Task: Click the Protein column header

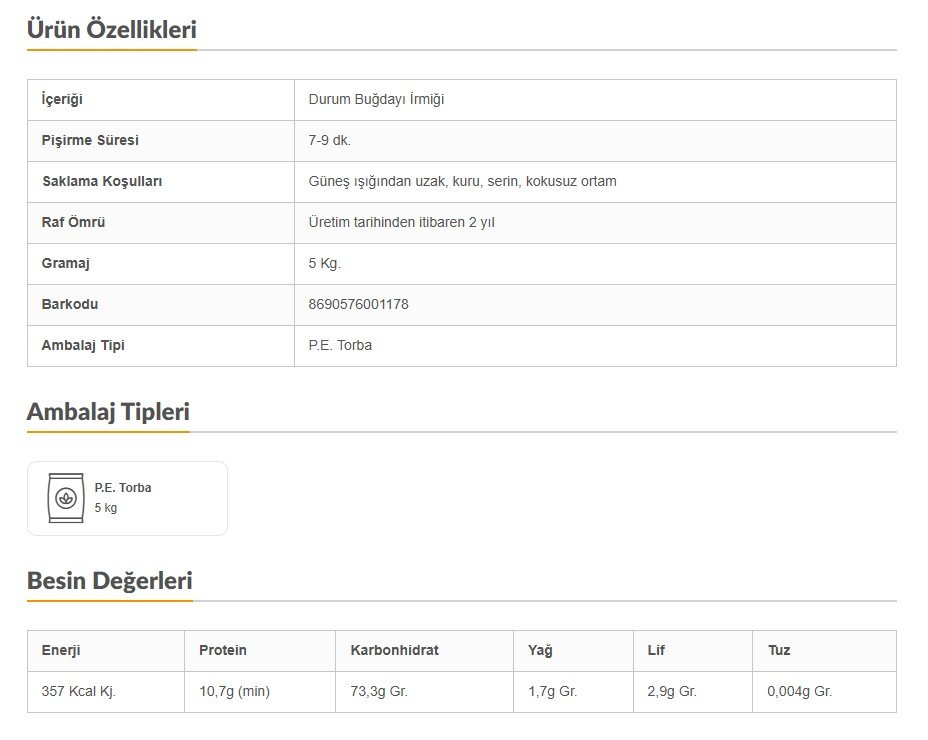Action: tap(222, 650)
